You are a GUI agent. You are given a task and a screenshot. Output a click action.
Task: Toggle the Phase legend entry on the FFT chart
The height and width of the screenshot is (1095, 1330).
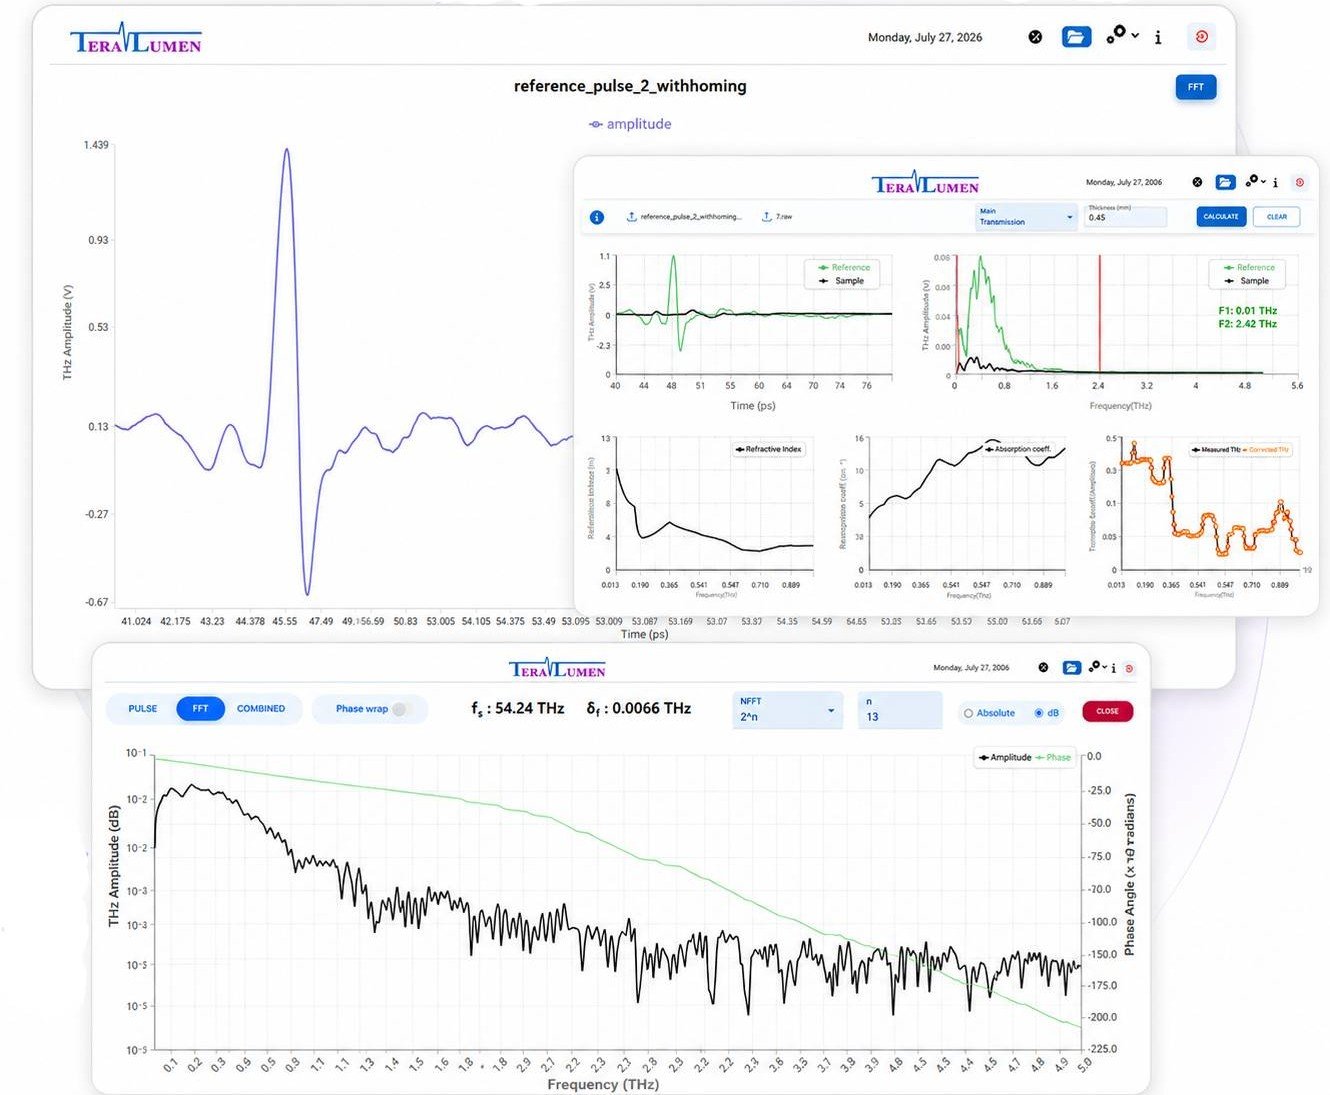[1053, 757]
